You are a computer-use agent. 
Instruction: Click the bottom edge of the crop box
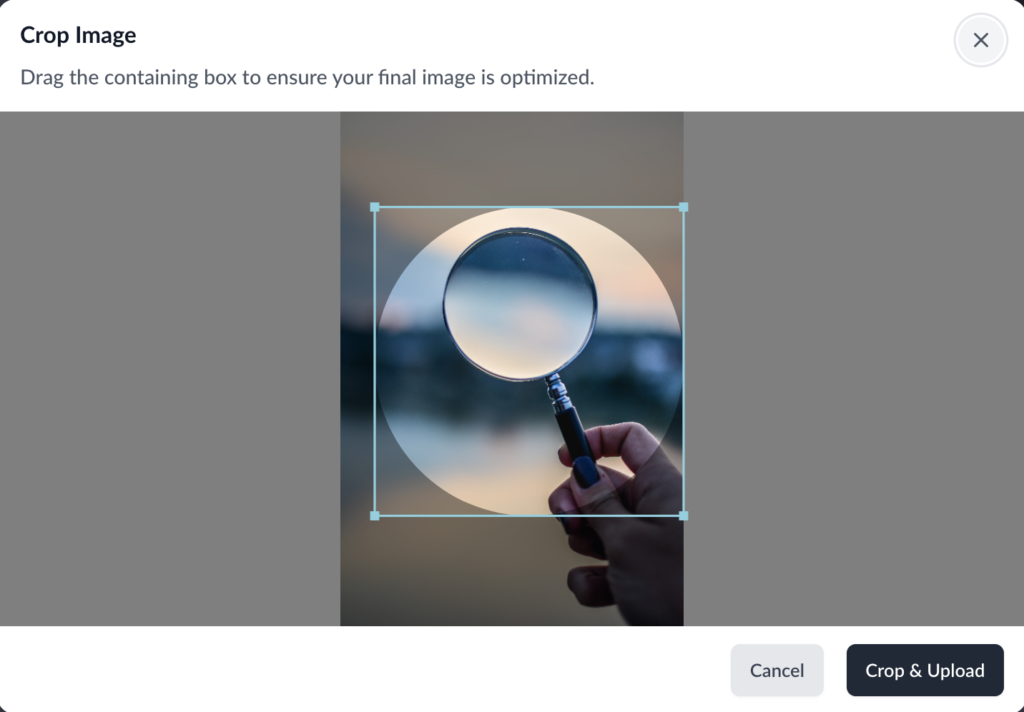point(529,515)
